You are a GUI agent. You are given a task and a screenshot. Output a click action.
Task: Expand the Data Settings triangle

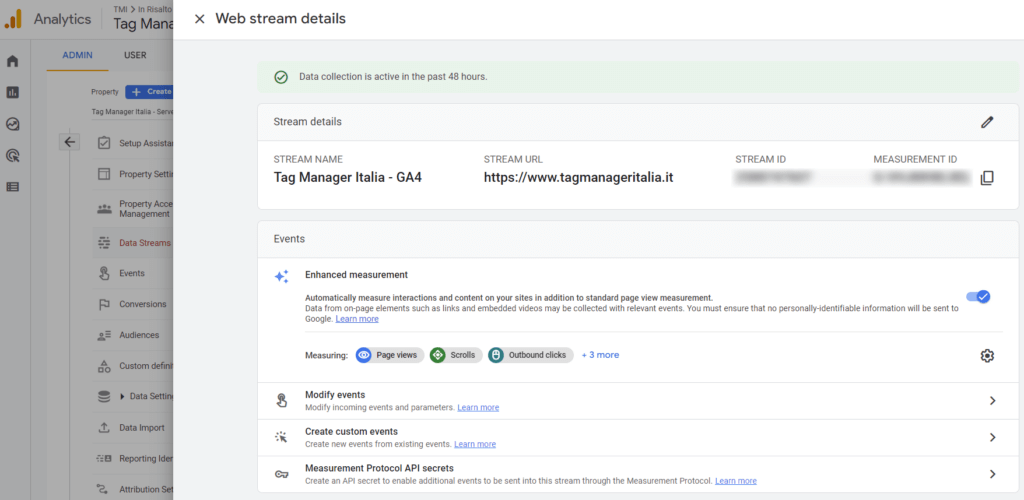(123, 397)
